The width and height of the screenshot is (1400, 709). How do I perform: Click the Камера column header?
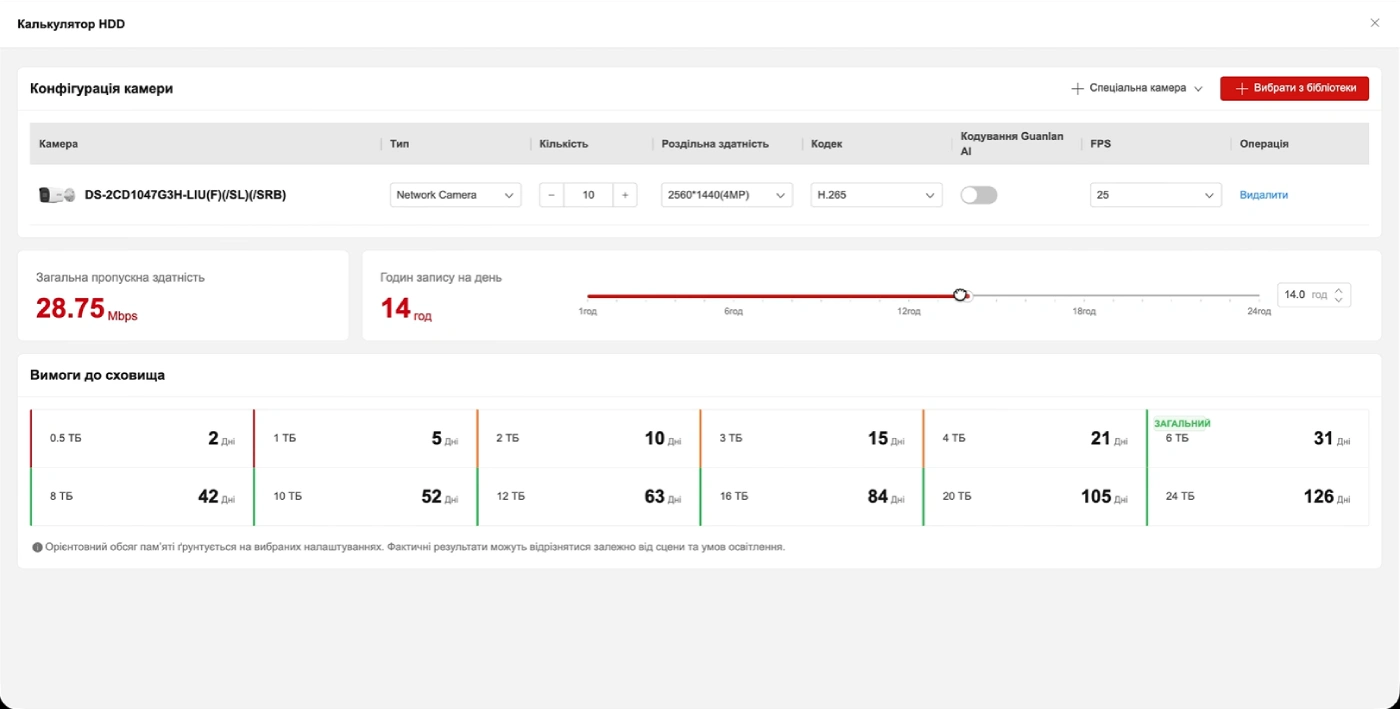tap(58, 144)
